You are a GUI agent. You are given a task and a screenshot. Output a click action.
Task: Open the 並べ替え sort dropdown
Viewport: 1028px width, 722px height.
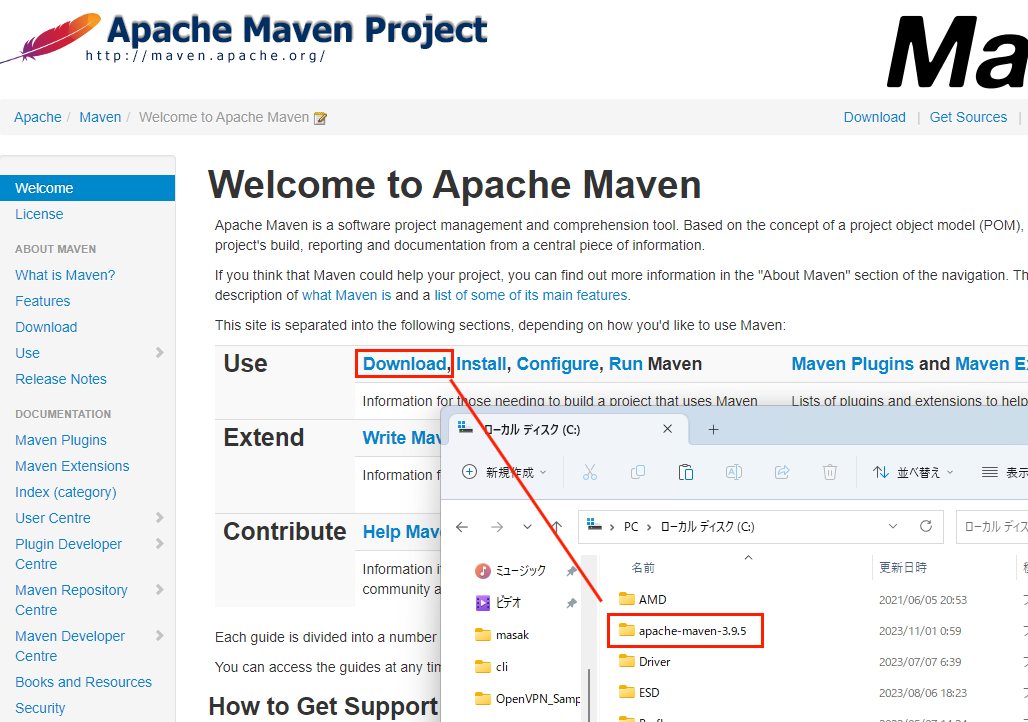coord(913,472)
